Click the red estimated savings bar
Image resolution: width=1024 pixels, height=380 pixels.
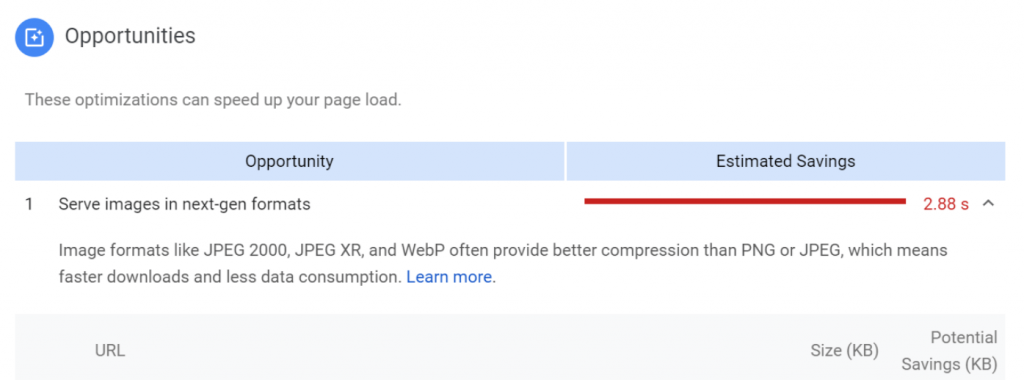[x=745, y=202]
